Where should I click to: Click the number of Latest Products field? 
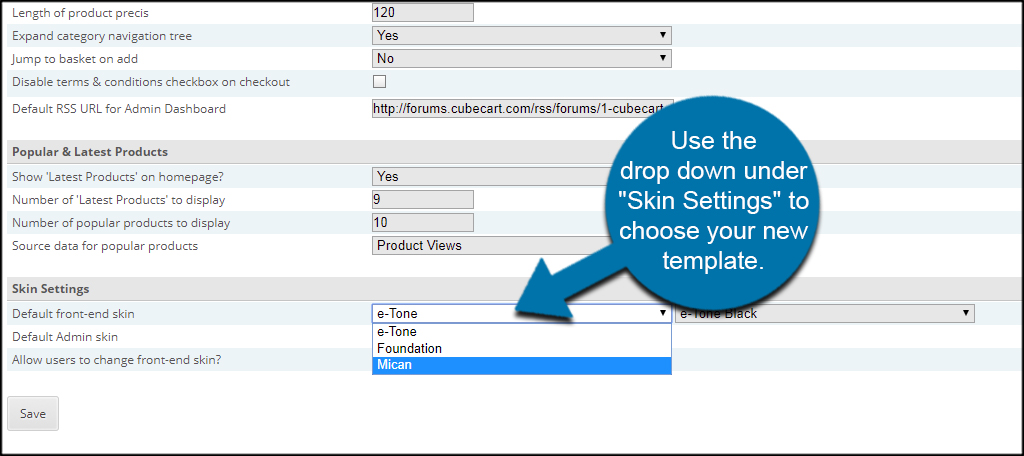pos(422,199)
